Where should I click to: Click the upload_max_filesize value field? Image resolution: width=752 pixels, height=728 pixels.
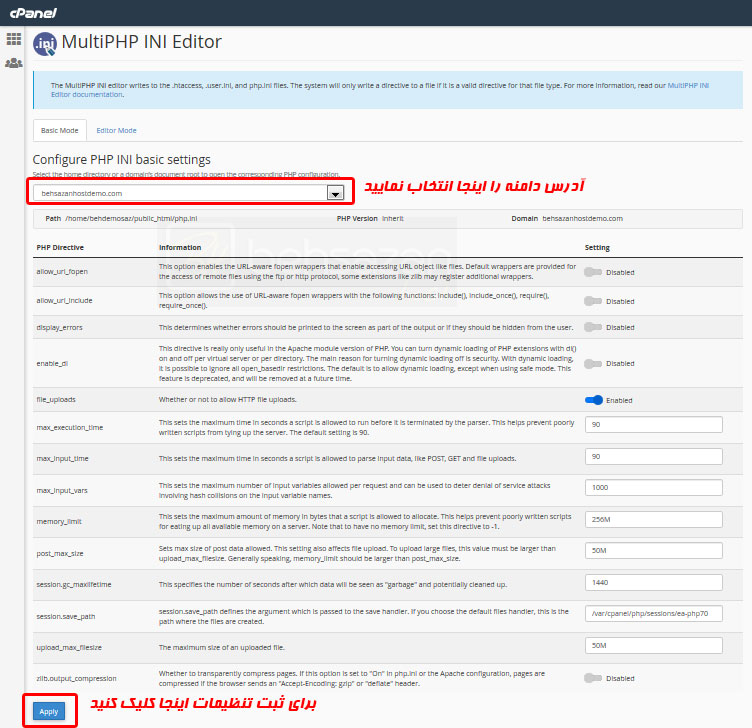point(654,646)
